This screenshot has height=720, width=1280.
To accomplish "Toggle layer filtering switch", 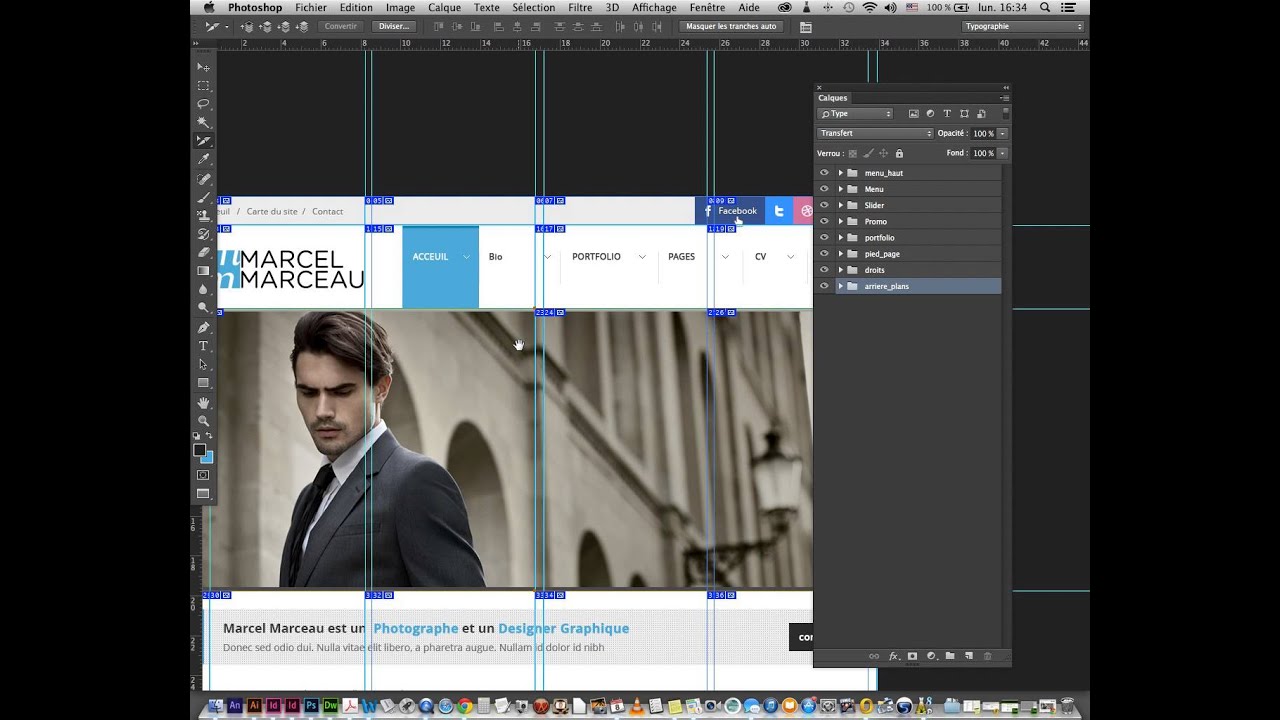I will pyautogui.click(x=1005, y=114).
